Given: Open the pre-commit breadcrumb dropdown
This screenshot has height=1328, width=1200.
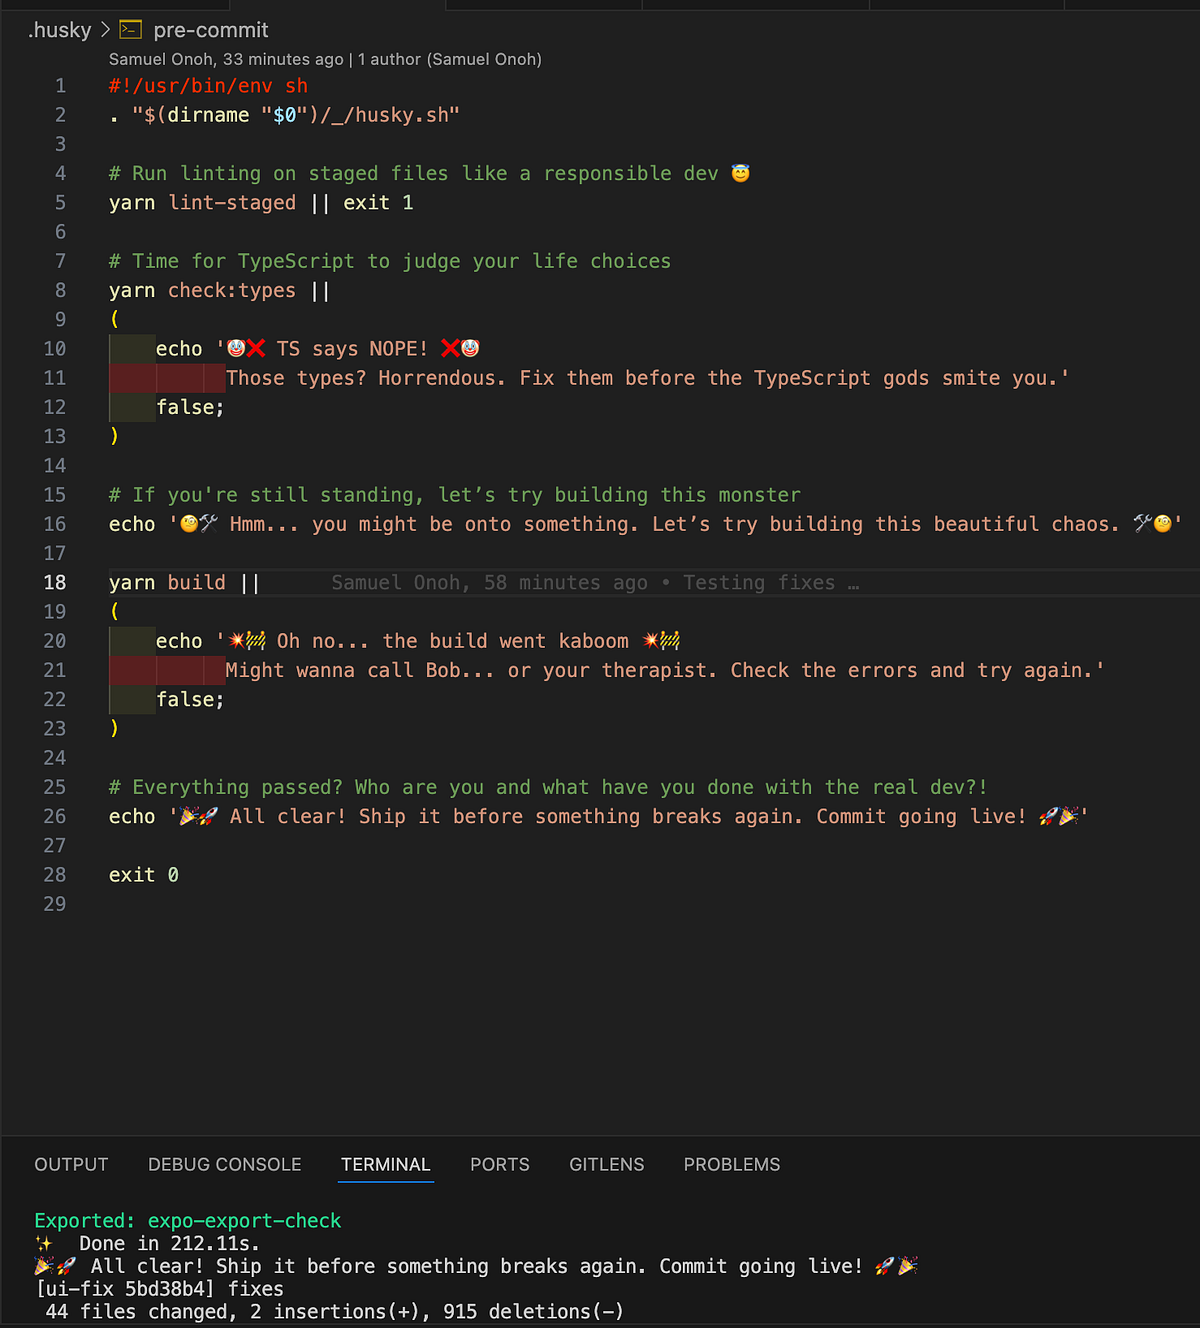Looking at the screenshot, I should pos(211,30).
